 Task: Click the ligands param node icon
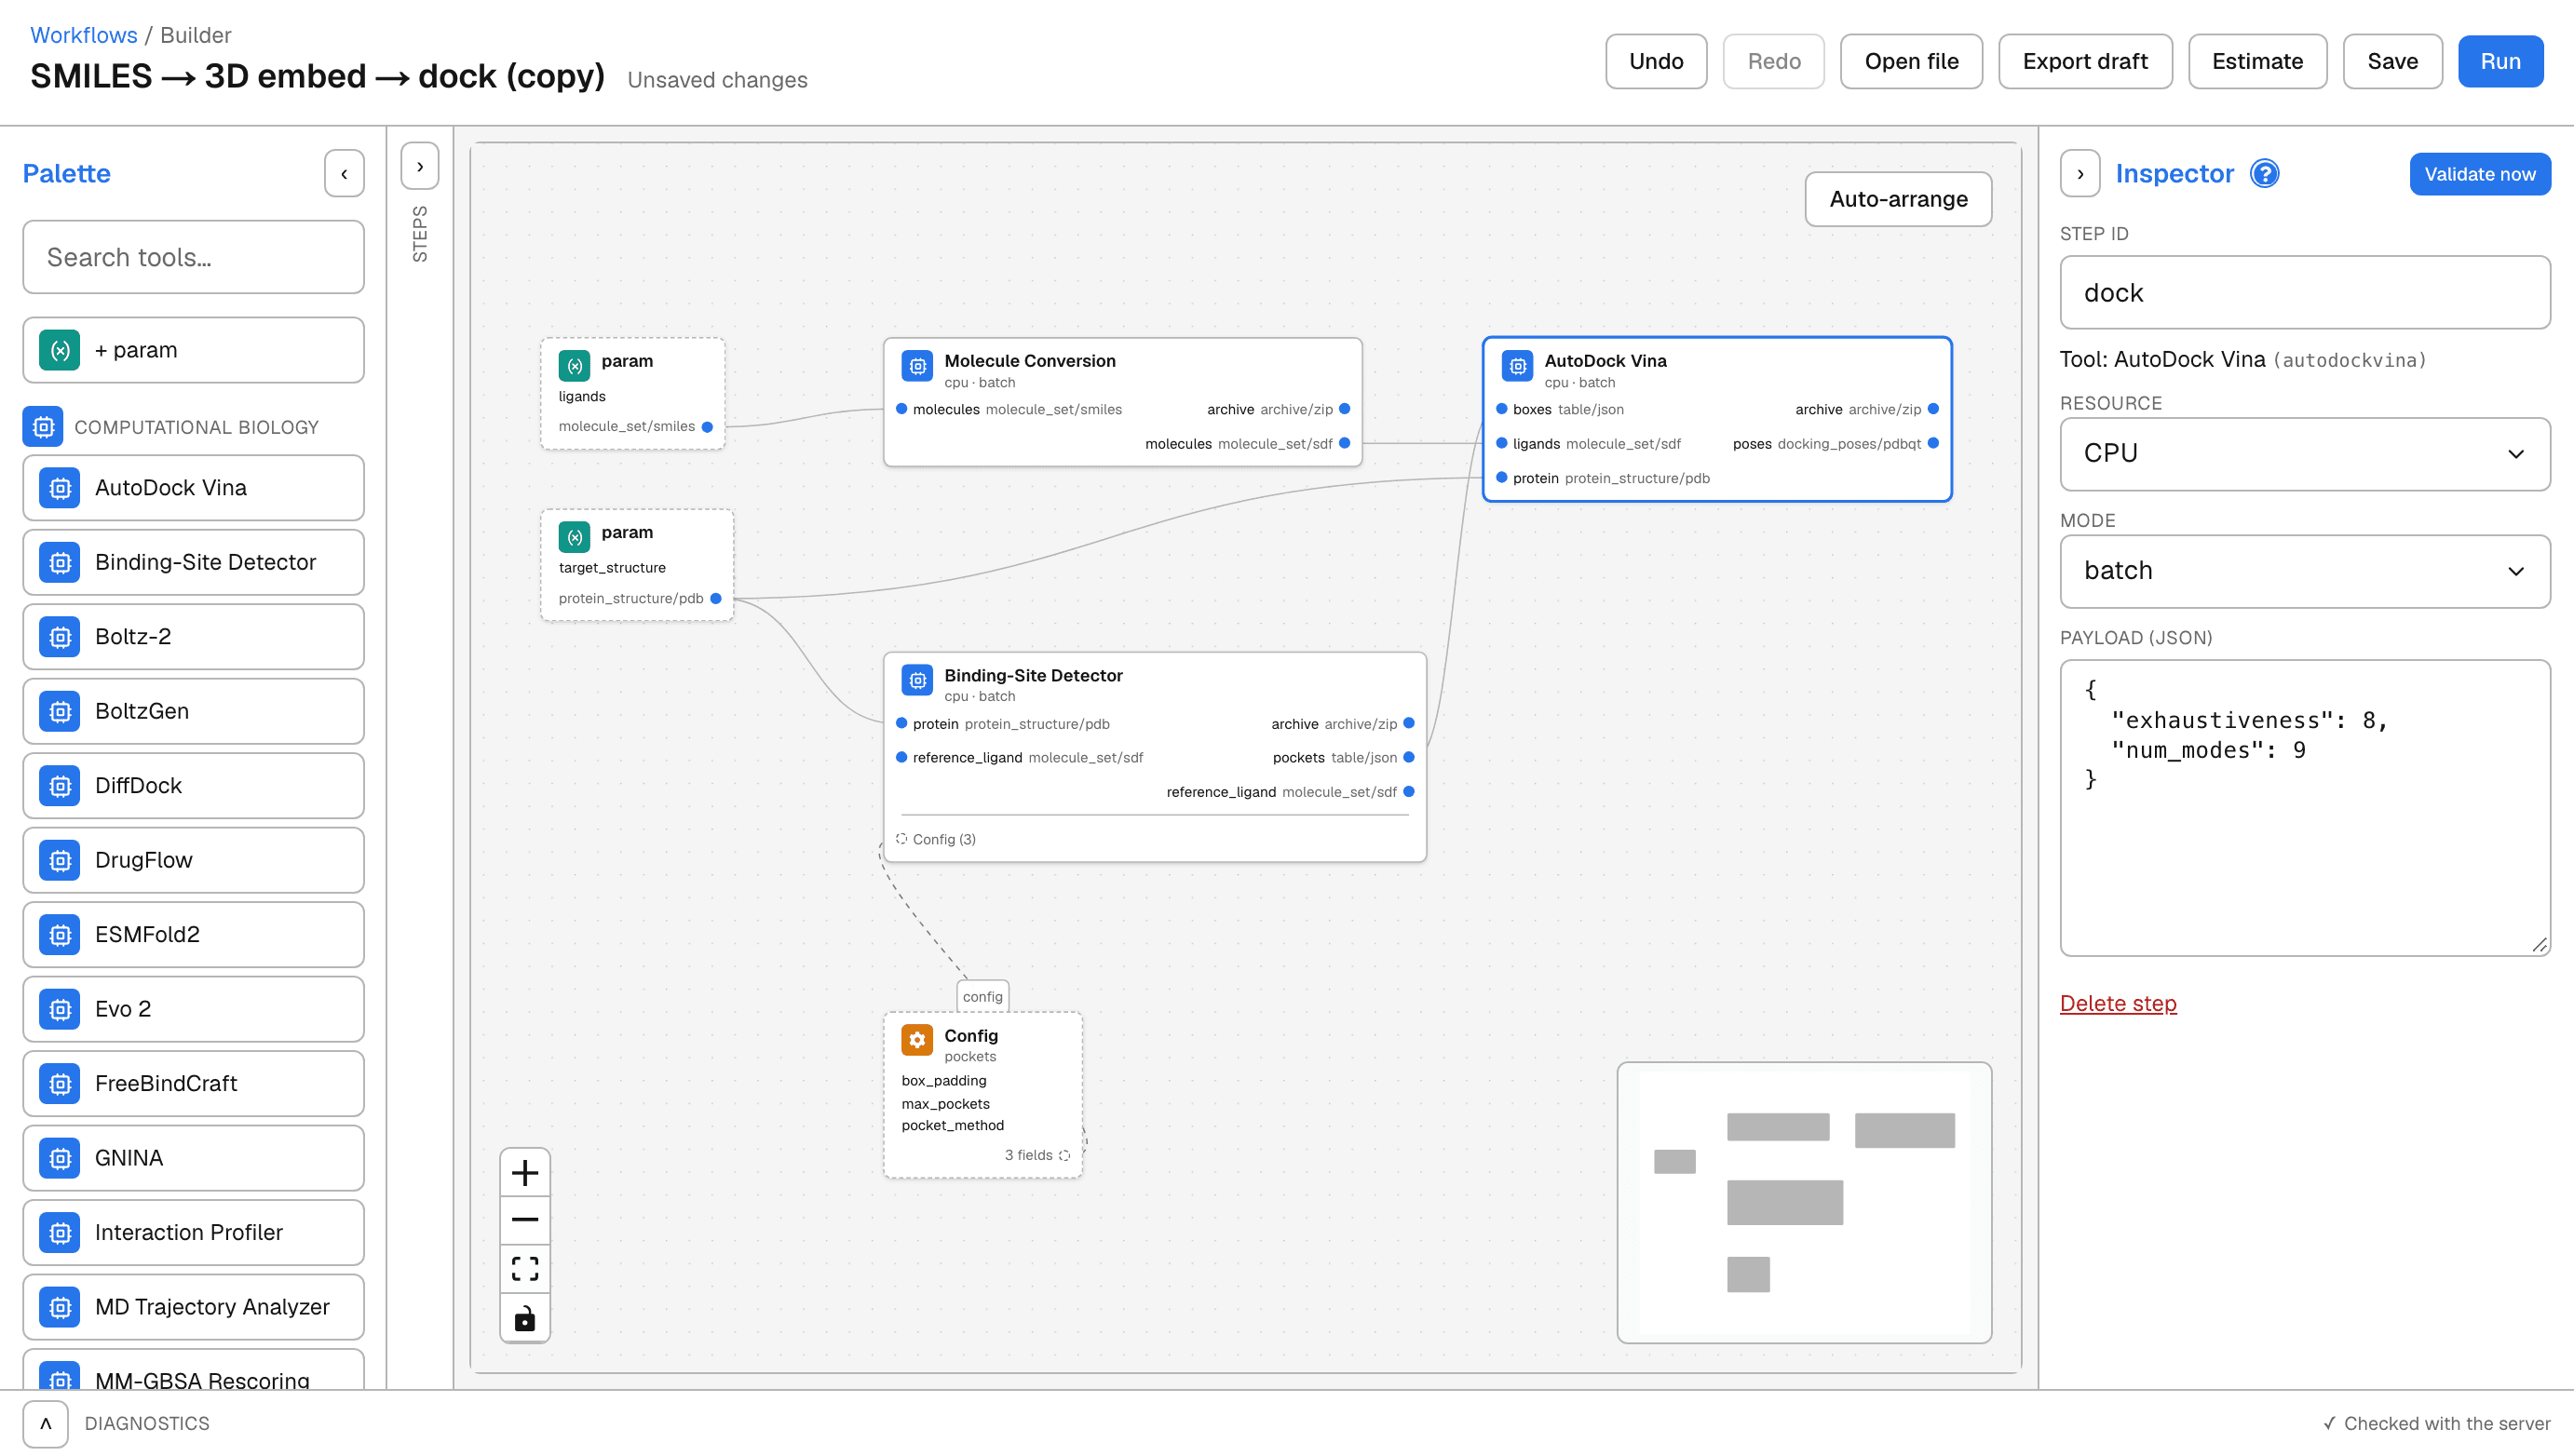[x=574, y=366]
